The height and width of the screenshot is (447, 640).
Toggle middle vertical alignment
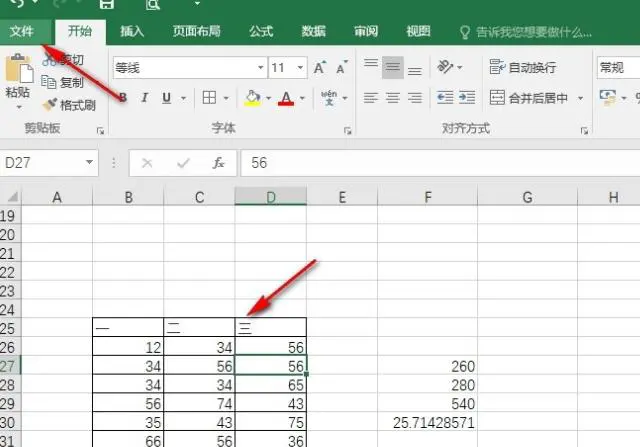[x=393, y=67]
